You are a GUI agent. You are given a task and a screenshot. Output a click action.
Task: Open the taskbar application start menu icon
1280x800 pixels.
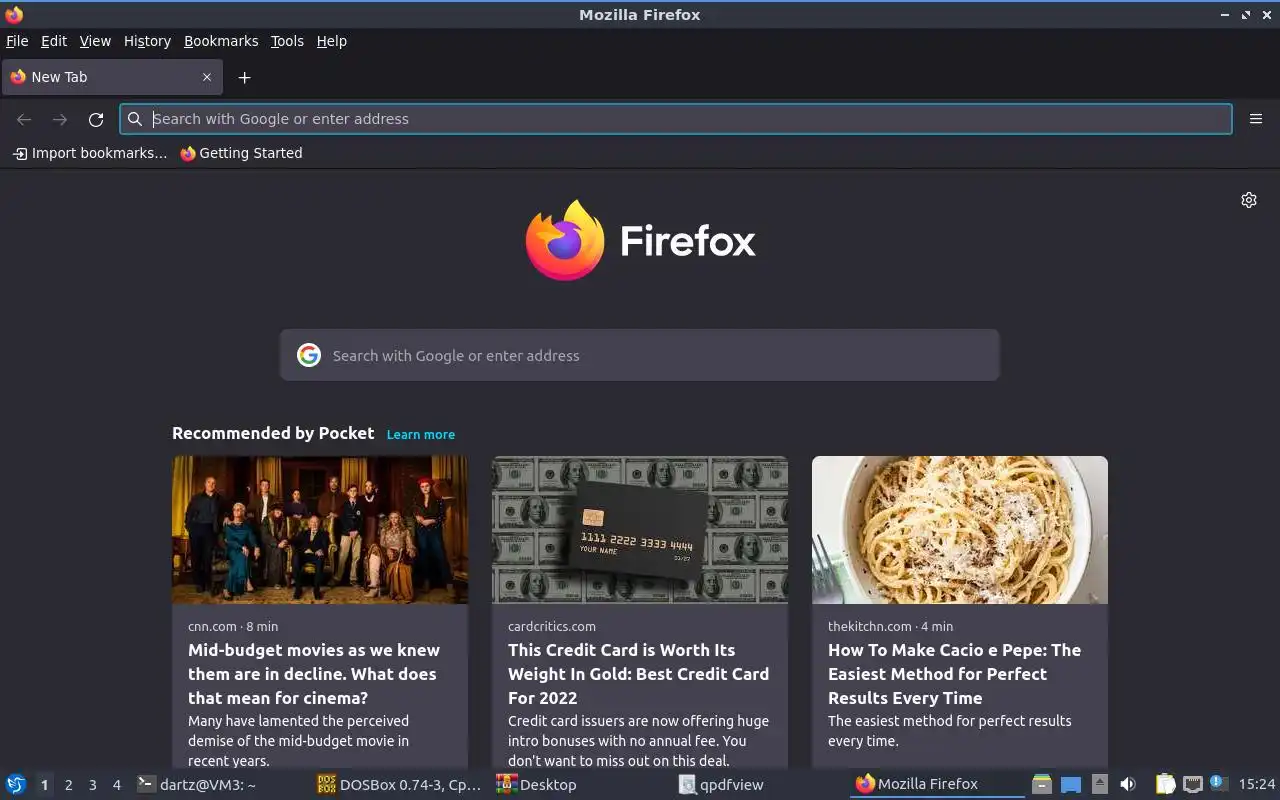point(16,784)
